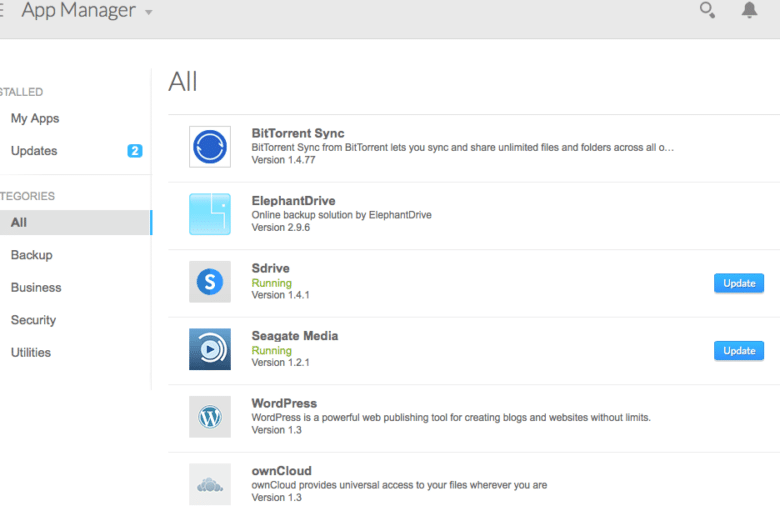Screen dimensions: 780x516
Task: Open the Updates section in sidebar
Action: [34, 151]
